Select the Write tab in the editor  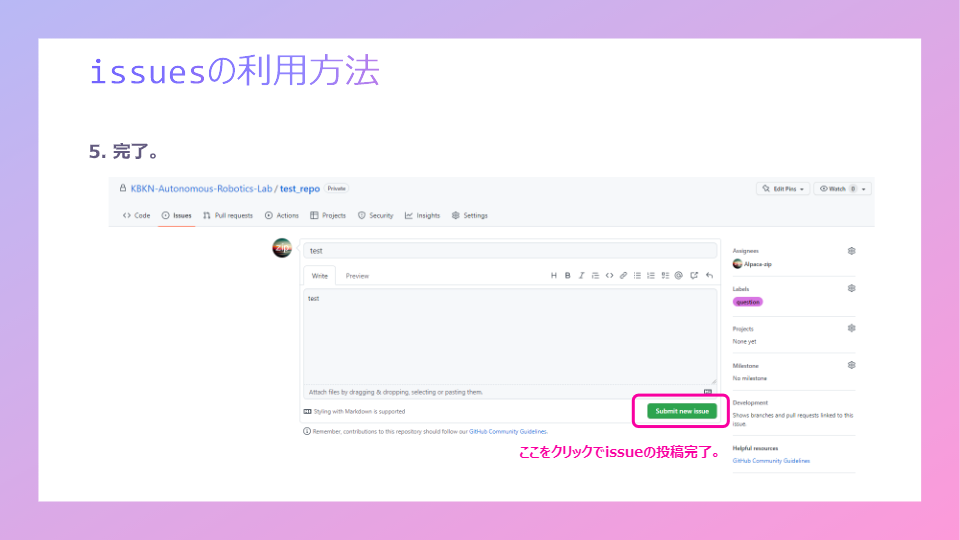point(320,276)
